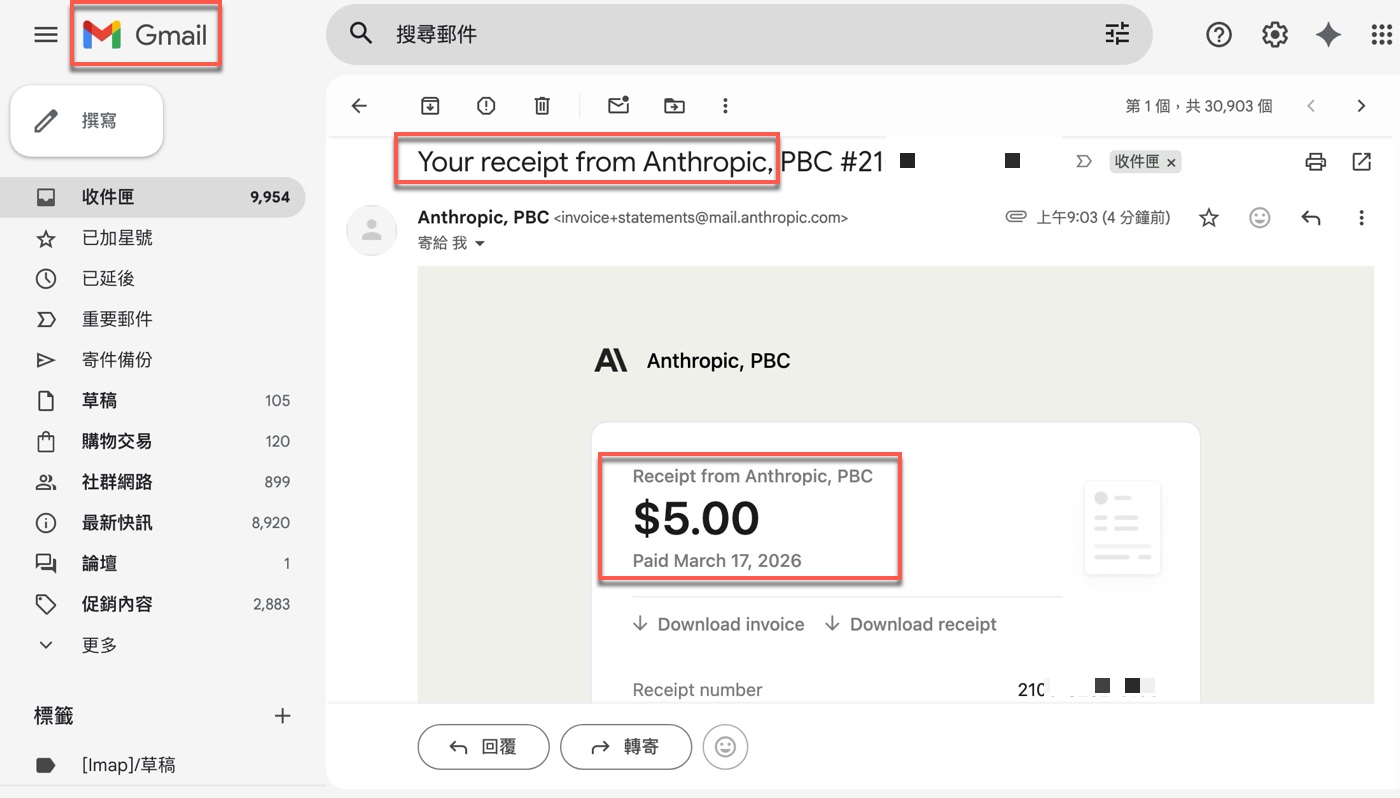Open toolbar more options menu
1400x798 pixels.
coord(726,106)
